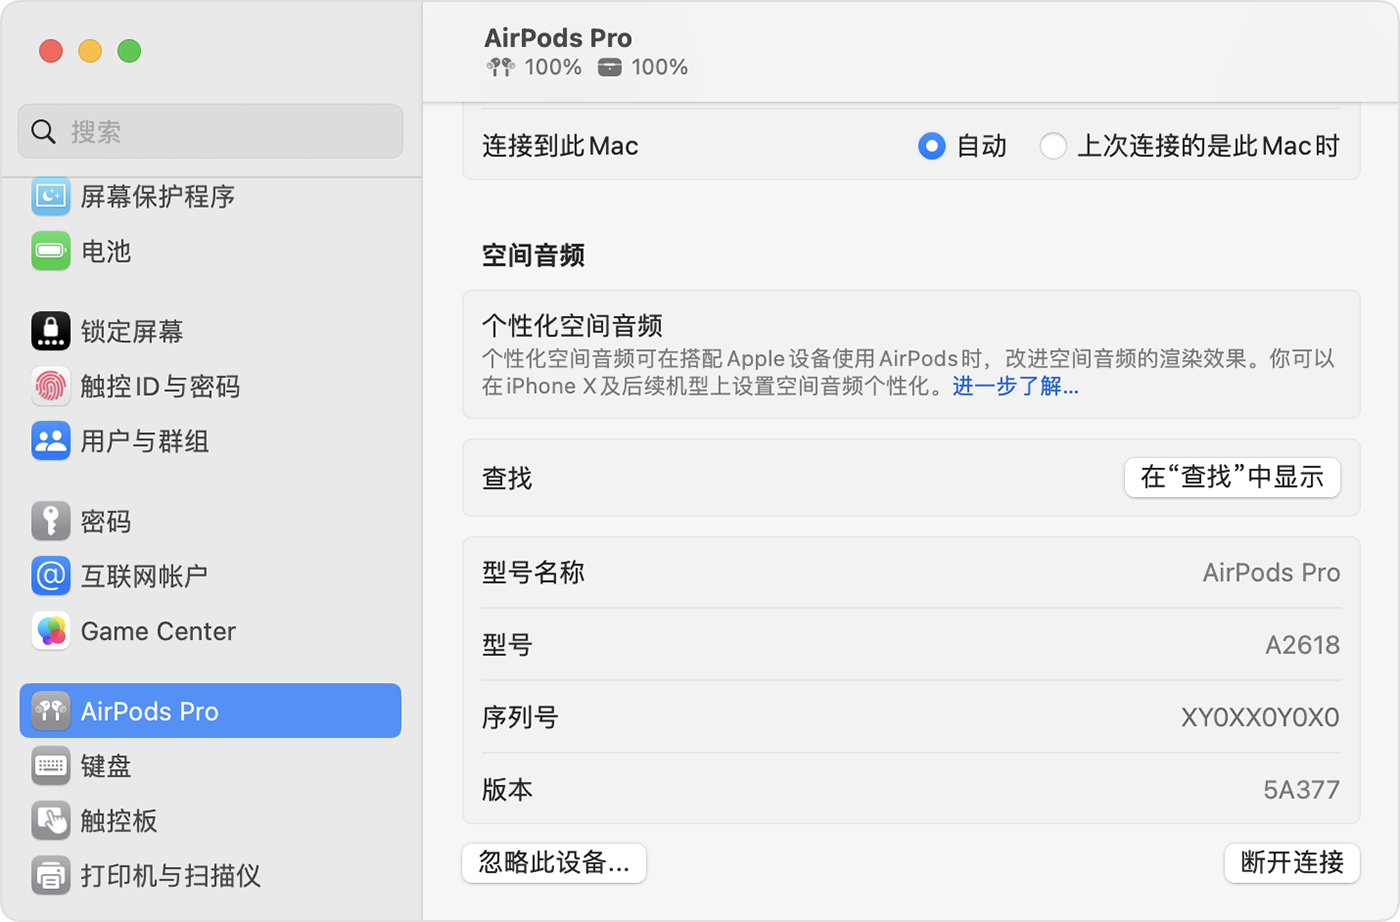The image size is (1400, 922).
Task: Click the 型号名称 value AirPods Pro
Action: [1271, 573]
